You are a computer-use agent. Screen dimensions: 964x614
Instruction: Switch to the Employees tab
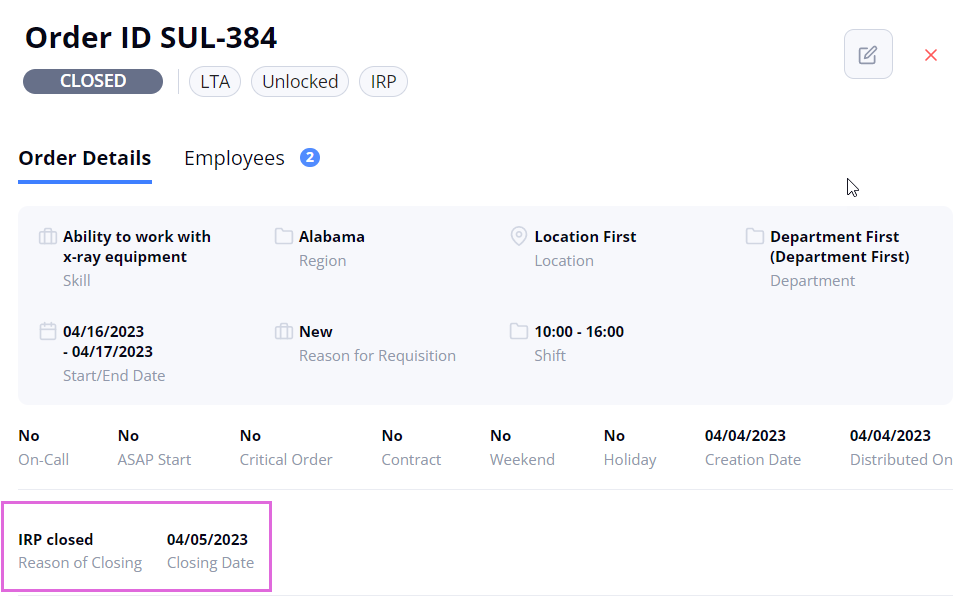pos(234,158)
